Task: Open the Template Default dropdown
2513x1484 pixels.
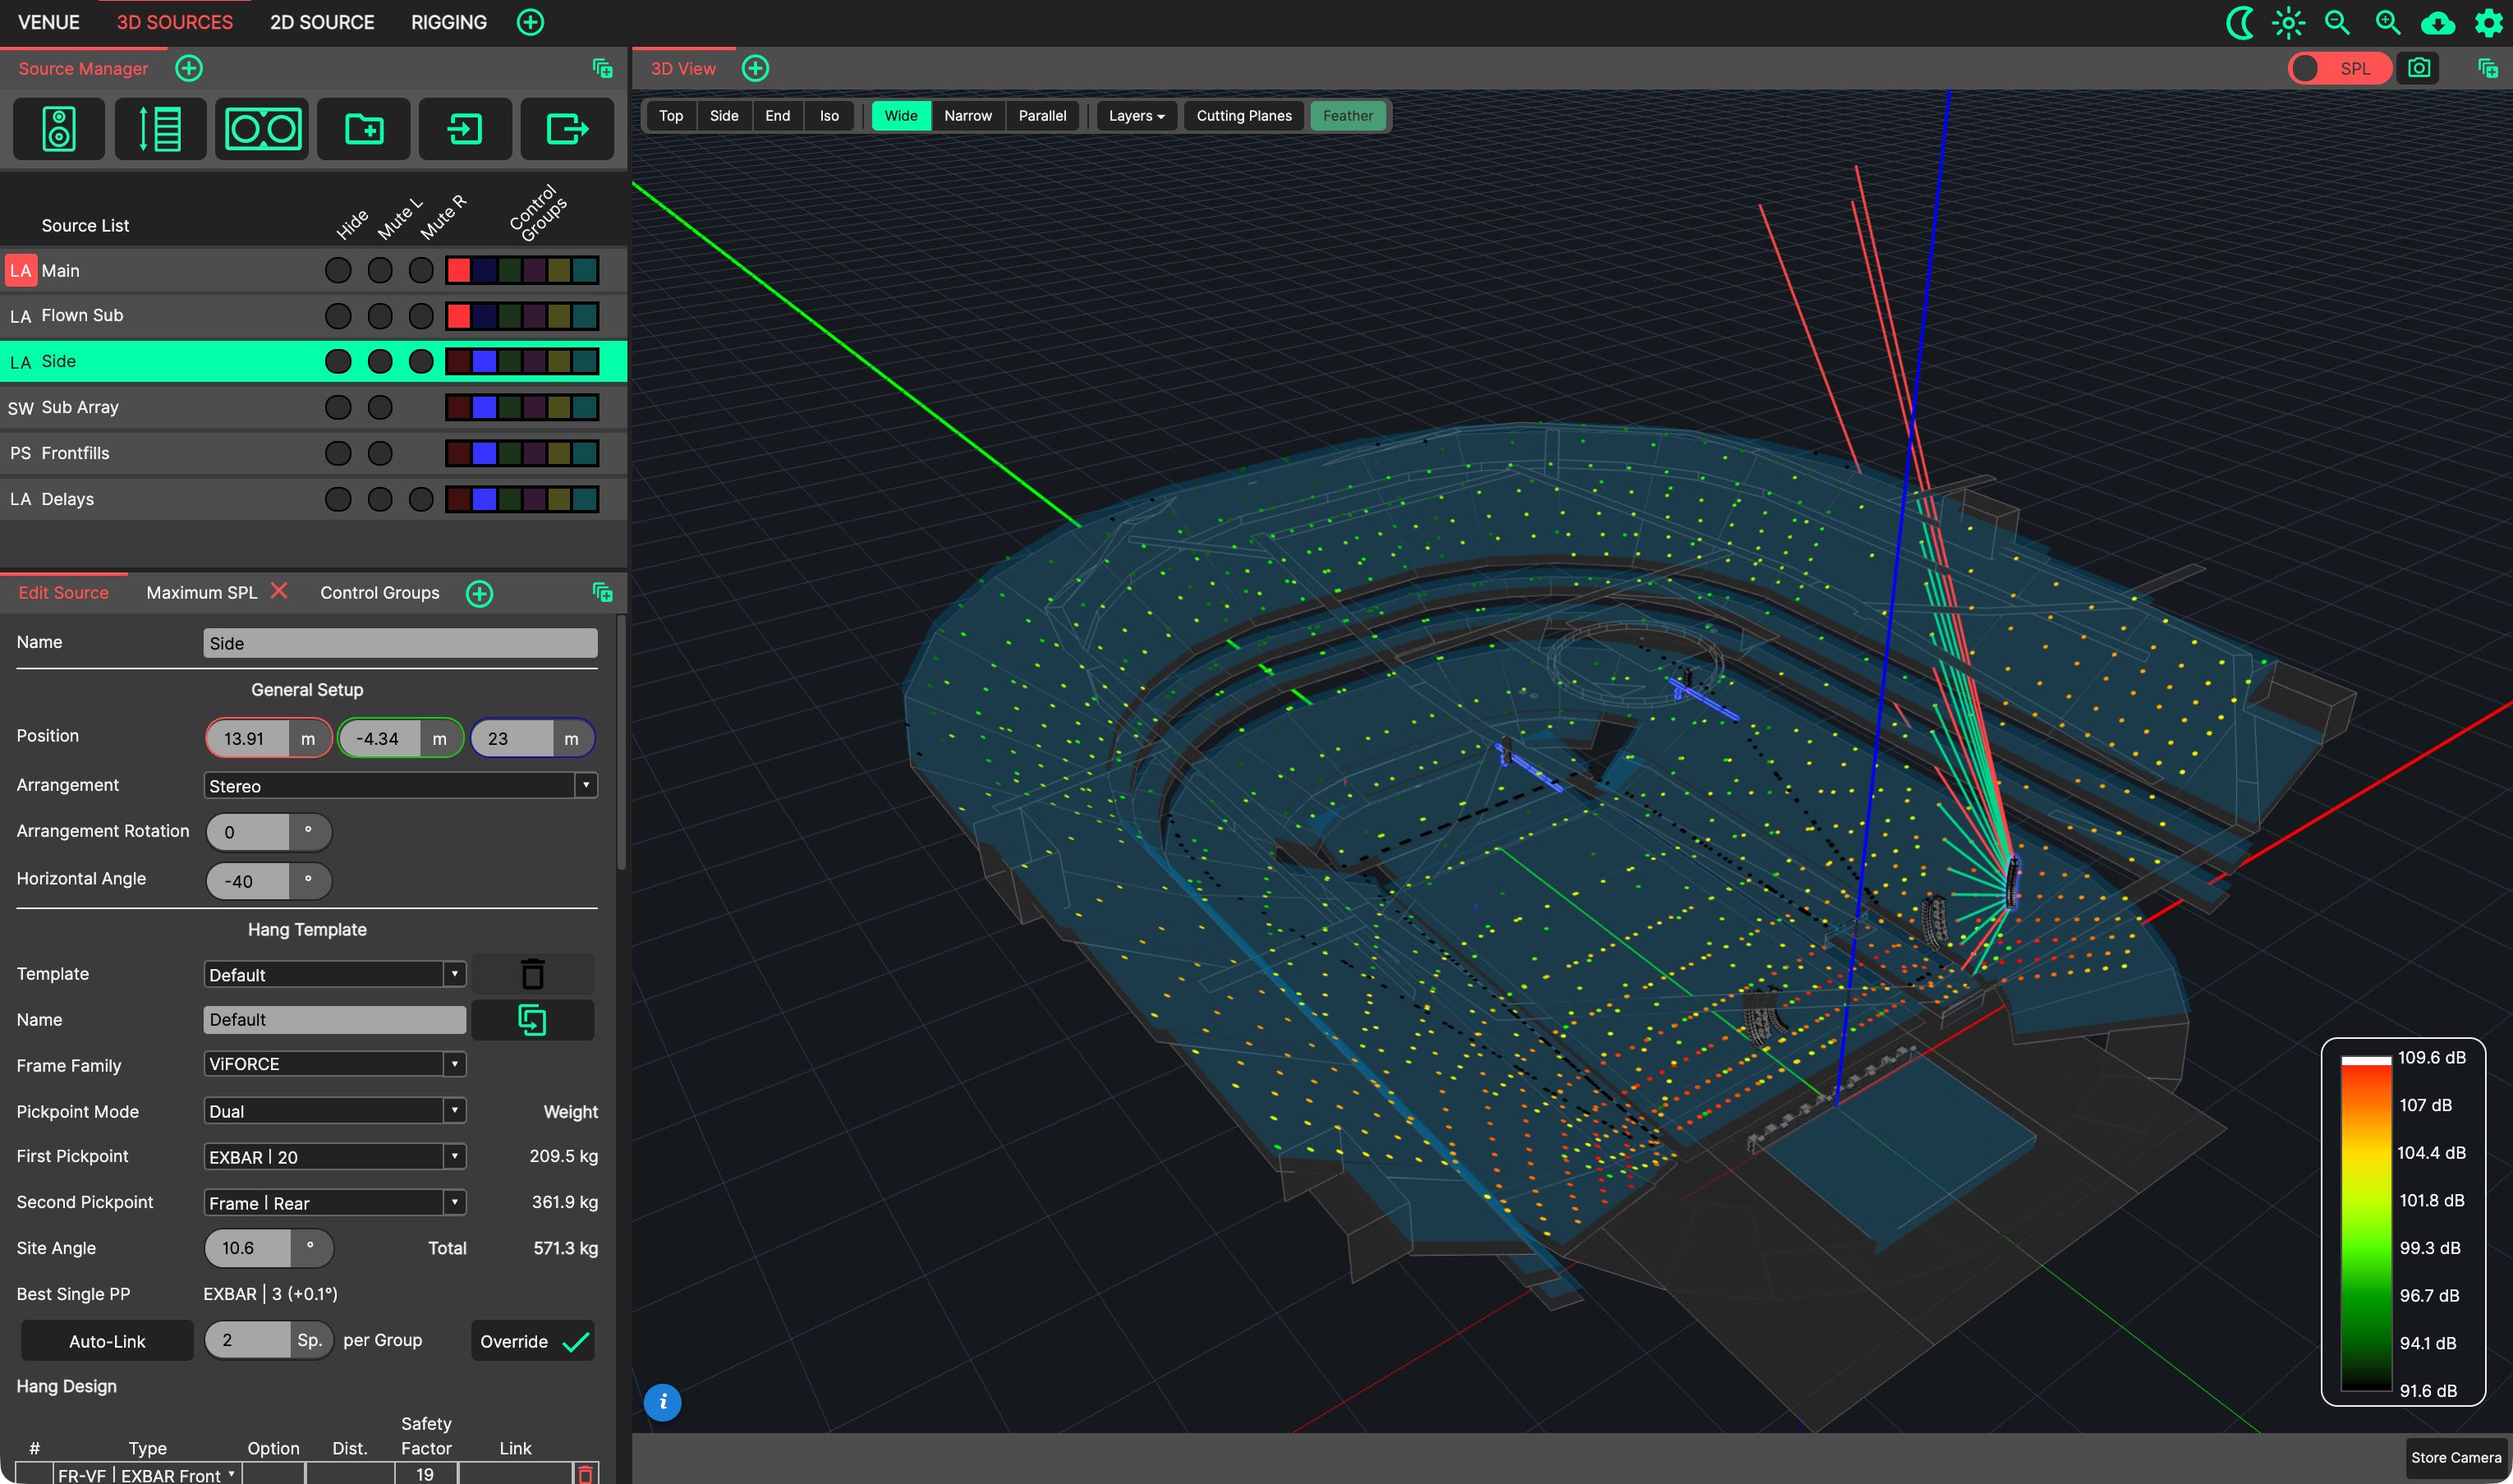Action: [x=335, y=974]
